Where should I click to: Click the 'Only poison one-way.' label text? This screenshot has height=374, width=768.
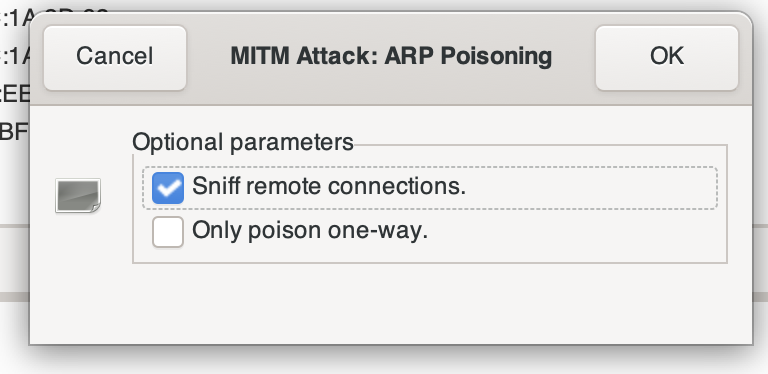coord(310,230)
